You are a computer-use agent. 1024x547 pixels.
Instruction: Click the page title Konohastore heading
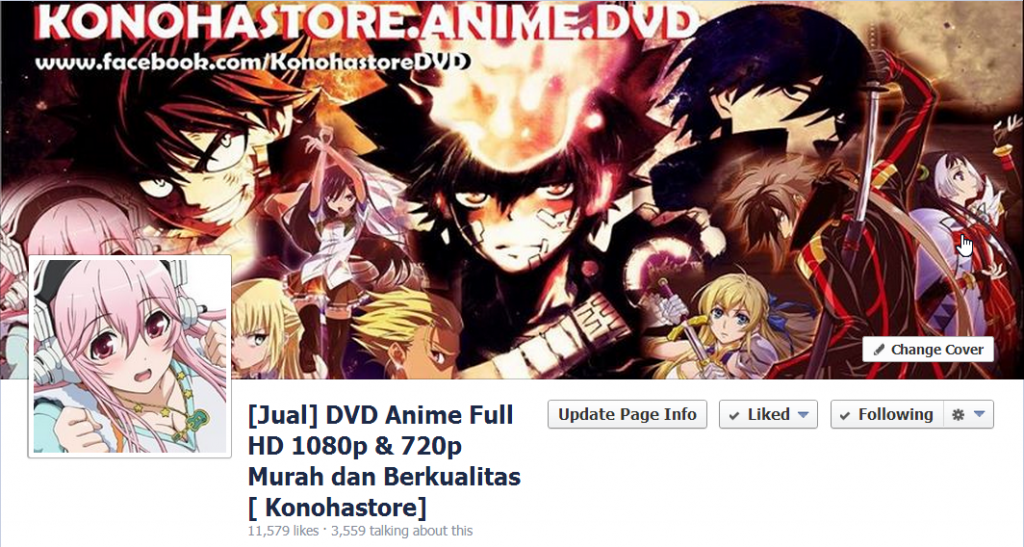[384, 461]
